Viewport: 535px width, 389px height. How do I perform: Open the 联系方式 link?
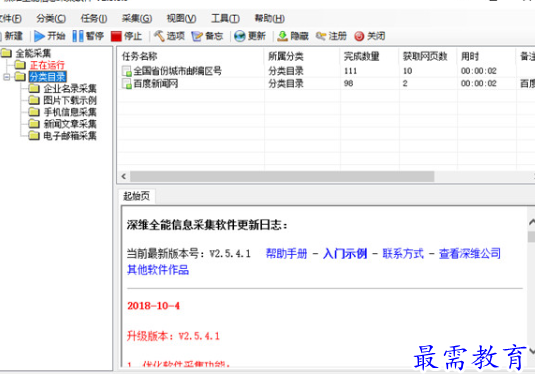point(403,254)
